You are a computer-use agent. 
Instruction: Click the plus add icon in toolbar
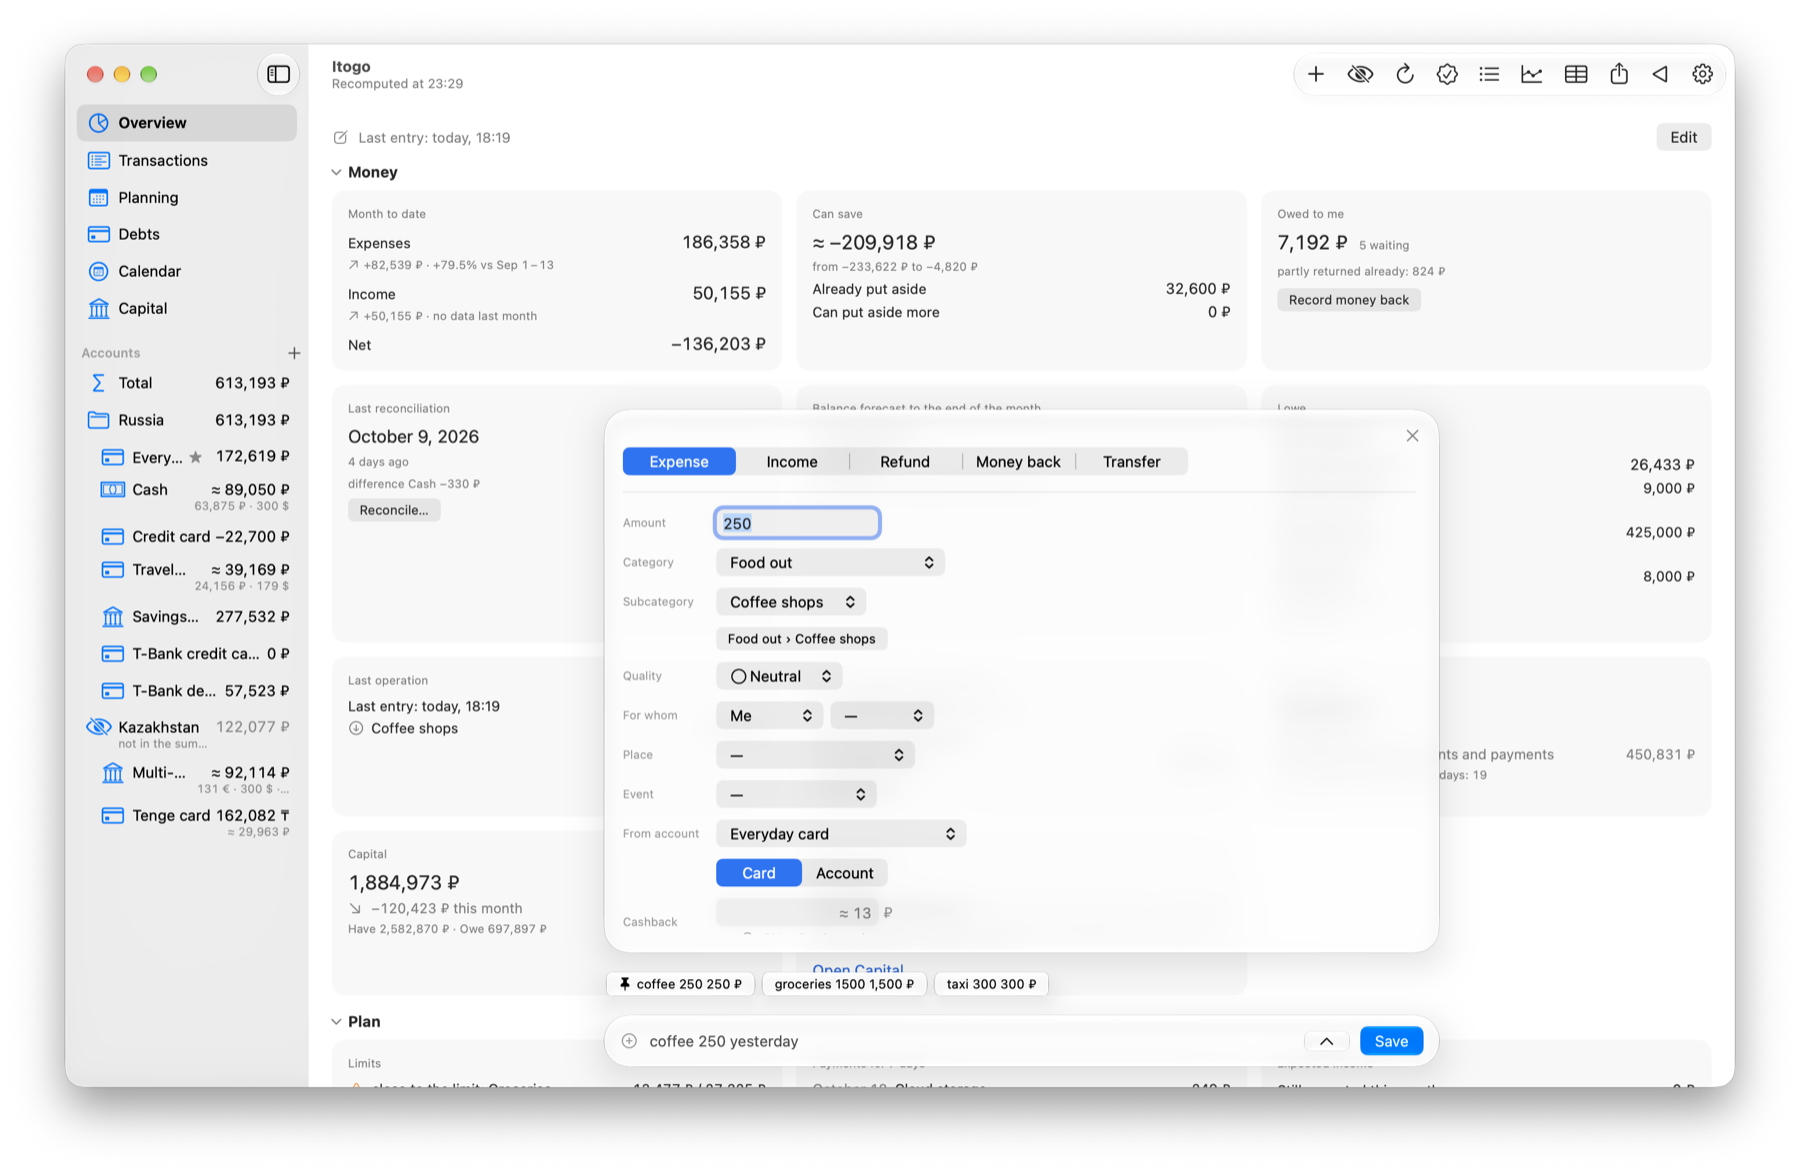click(1316, 74)
